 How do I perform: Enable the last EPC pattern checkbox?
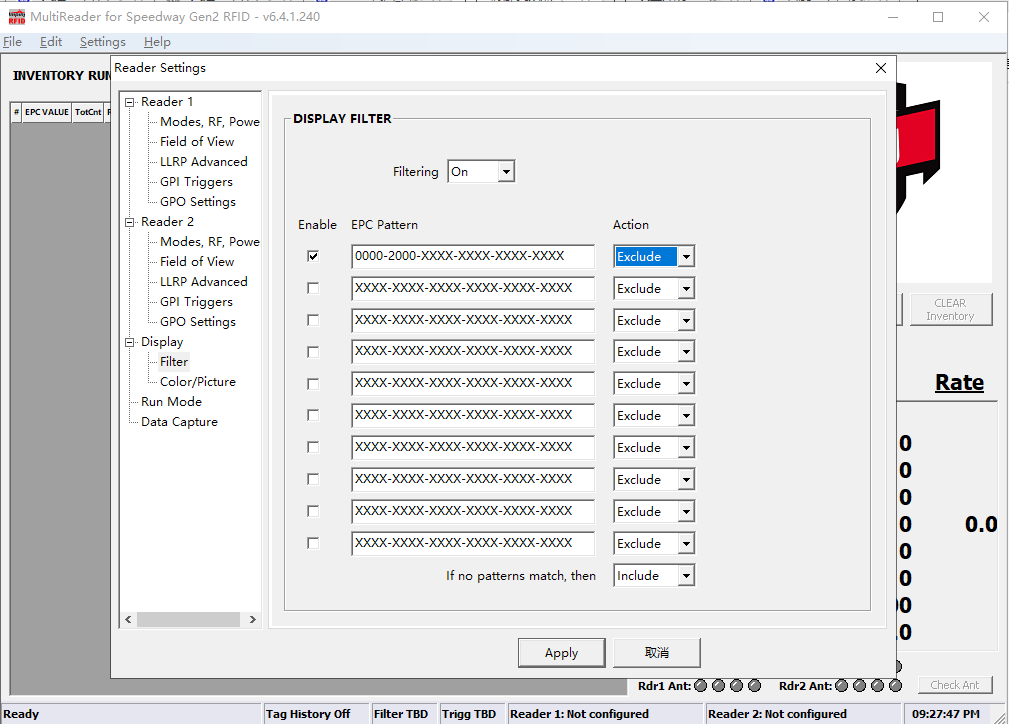coord(313,544)
